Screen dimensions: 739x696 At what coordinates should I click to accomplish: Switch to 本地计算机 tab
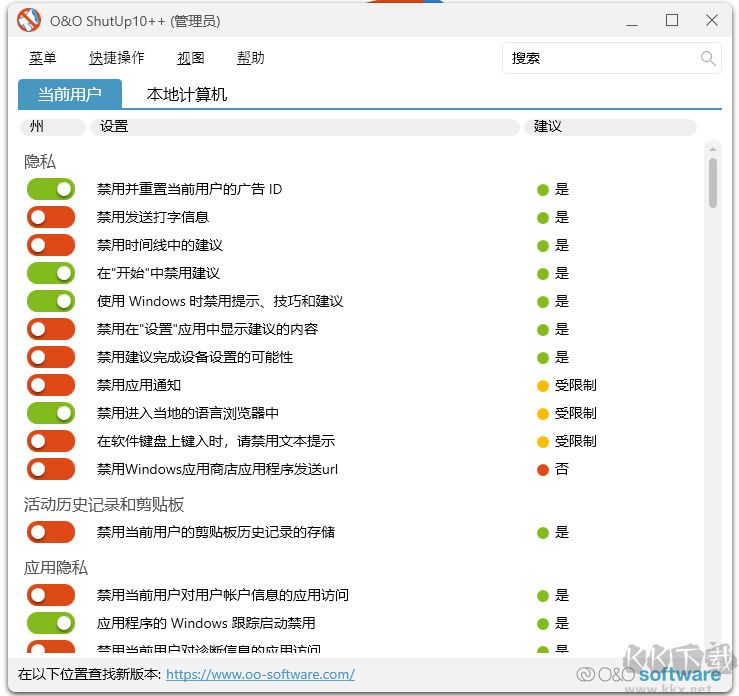click(187, 94)
